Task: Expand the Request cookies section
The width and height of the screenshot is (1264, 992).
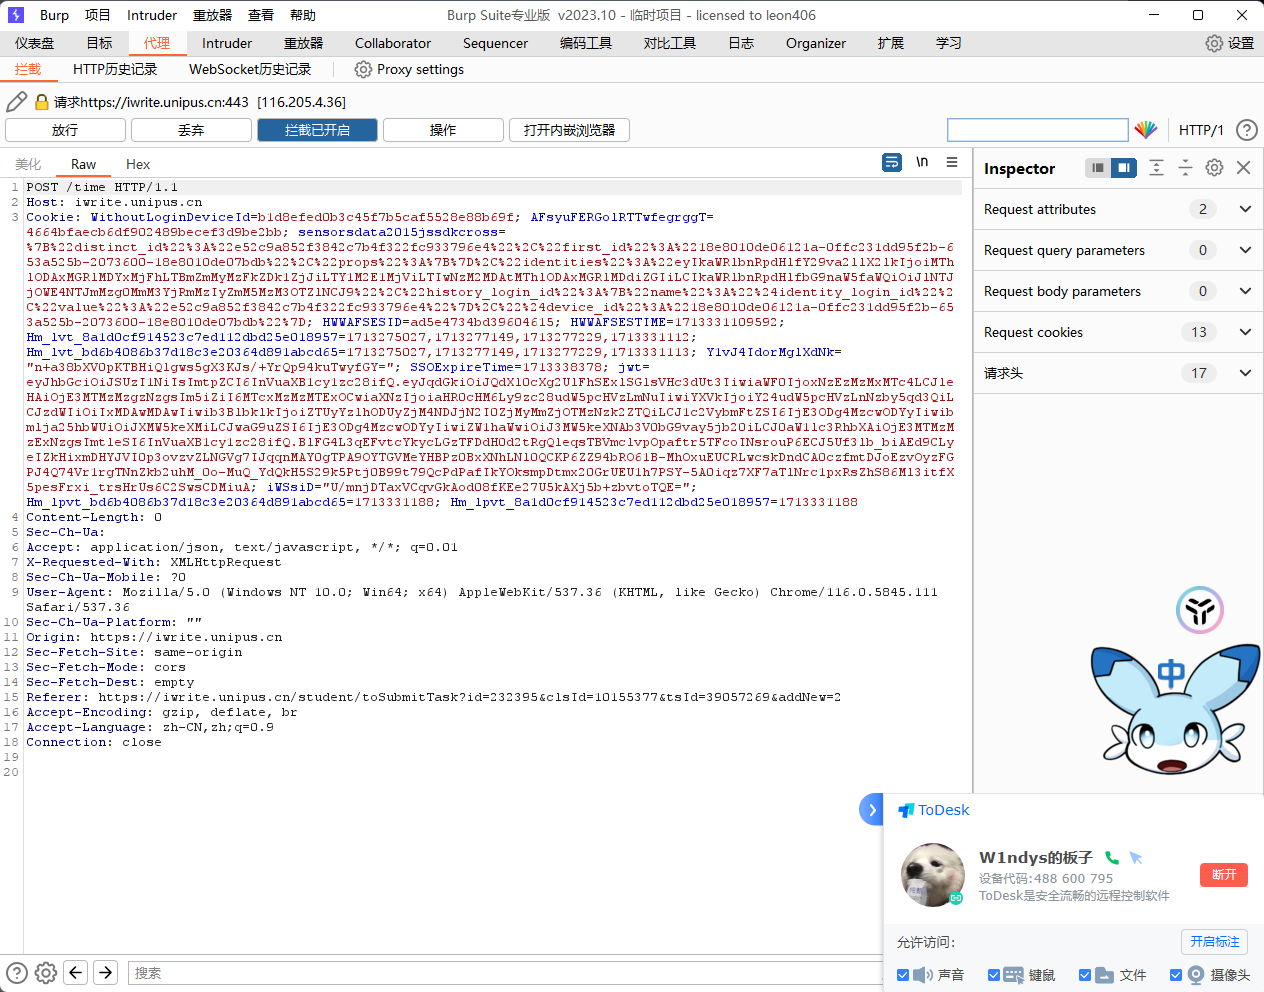Action: click(1245, 332)
